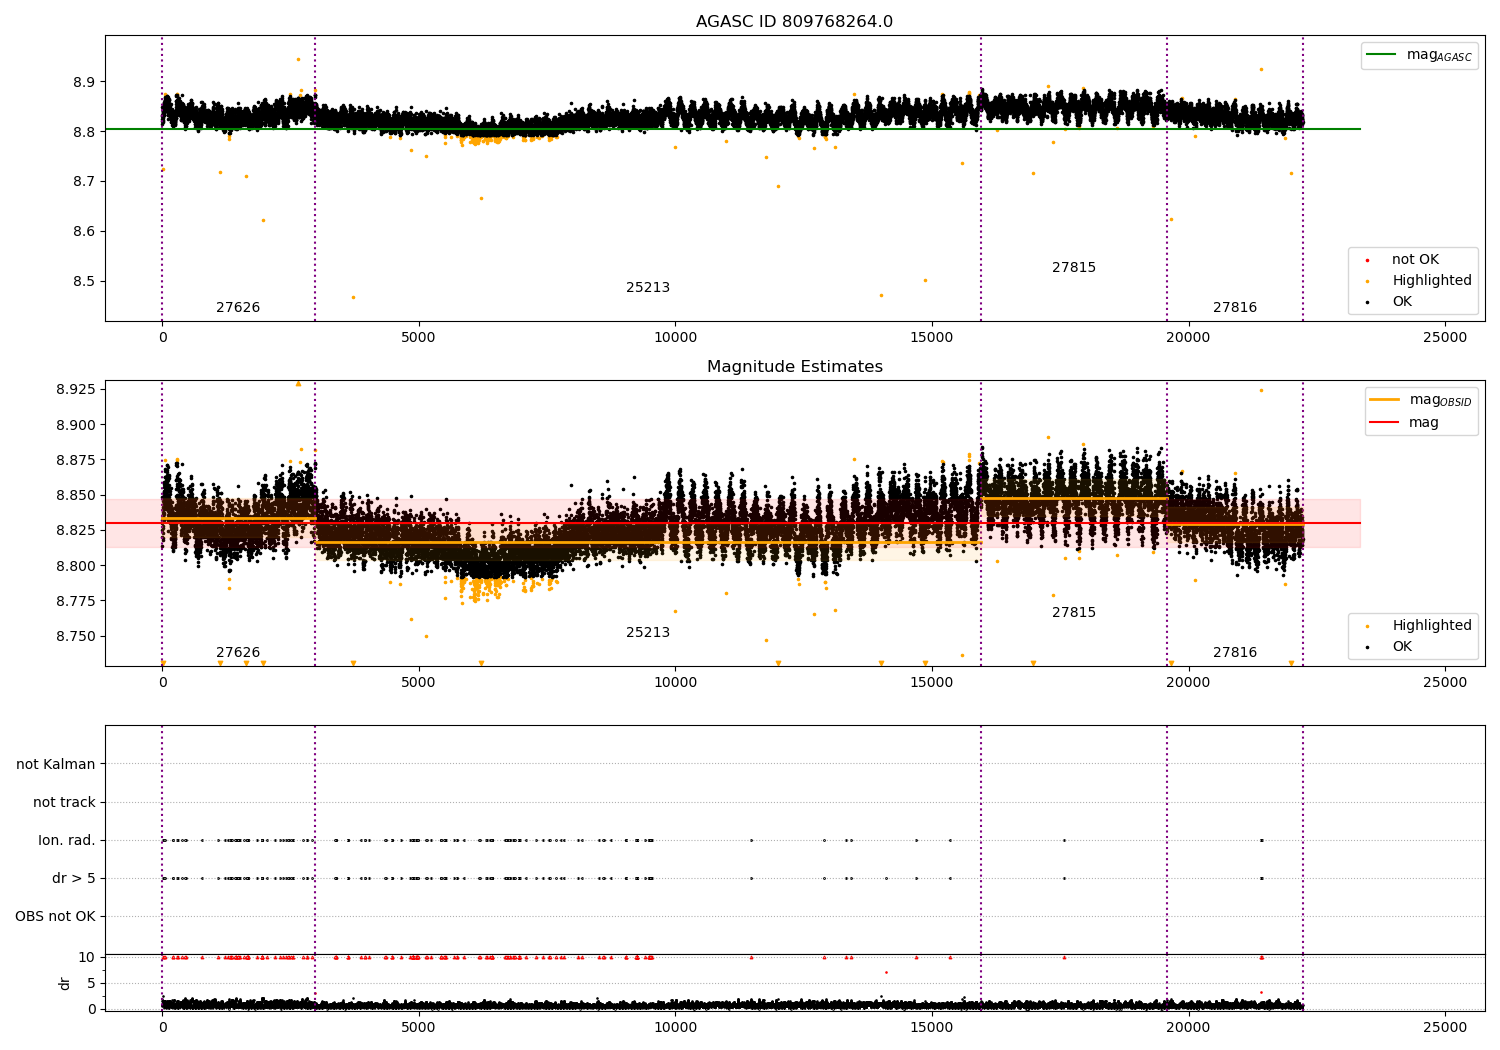Click y-tick 8.850 on the middle plot
1500x1050 pixels.
tap(76, 495)
